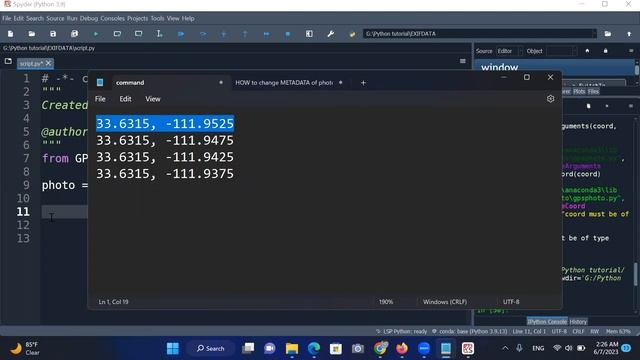Click the debugger step-into icon
The height and width of the screenshot is (360, 640).
[x=224, y=34]
